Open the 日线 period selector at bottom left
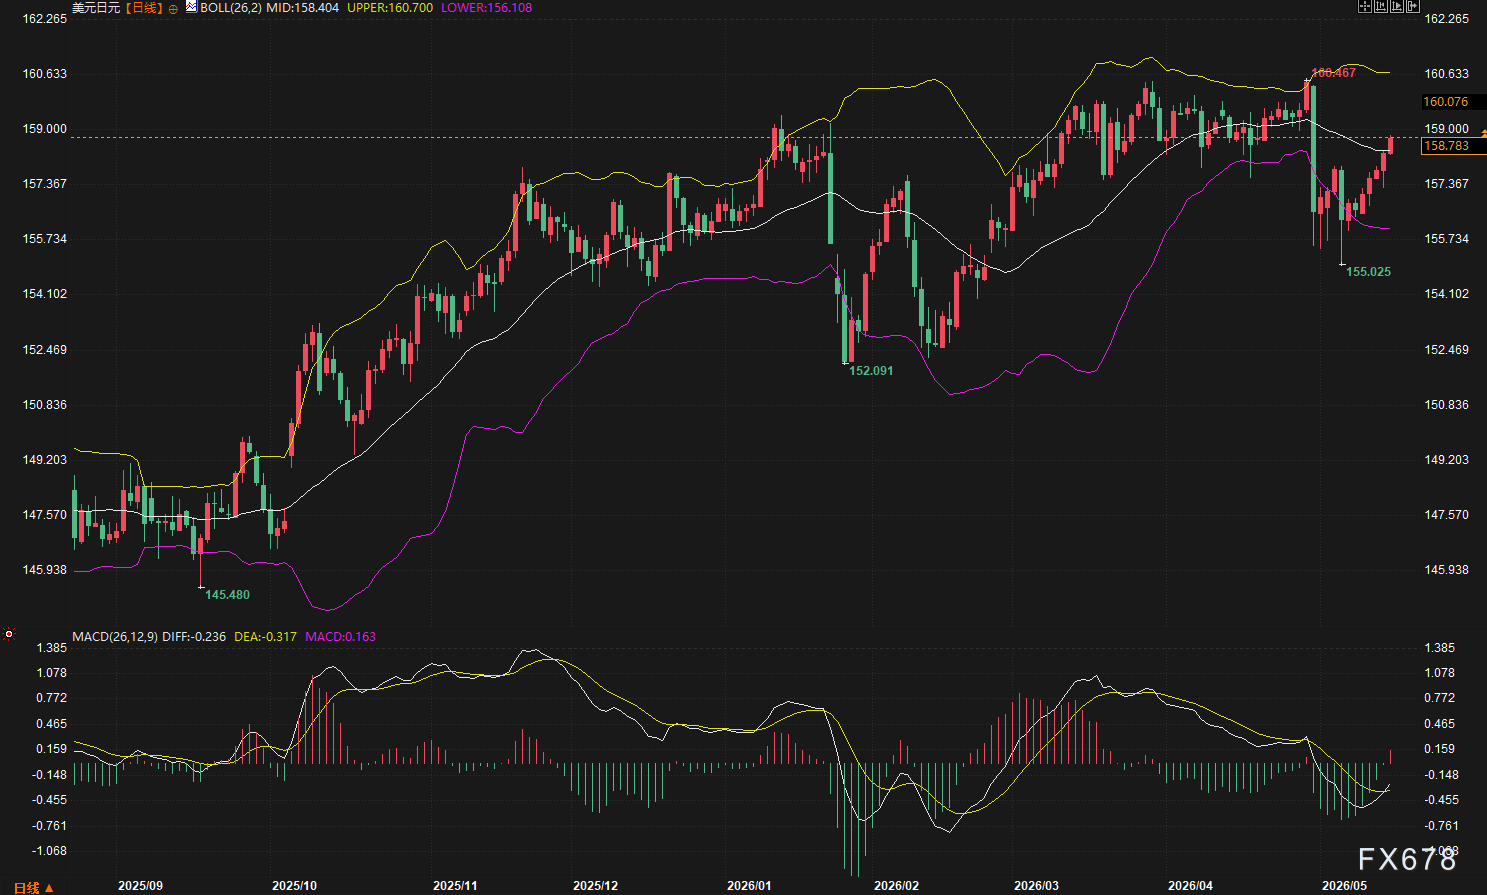Screen dimensions: 1487x895 [34, 887]
